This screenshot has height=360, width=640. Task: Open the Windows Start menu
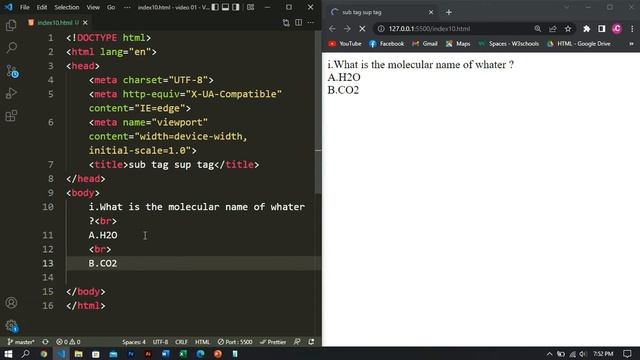8,353
